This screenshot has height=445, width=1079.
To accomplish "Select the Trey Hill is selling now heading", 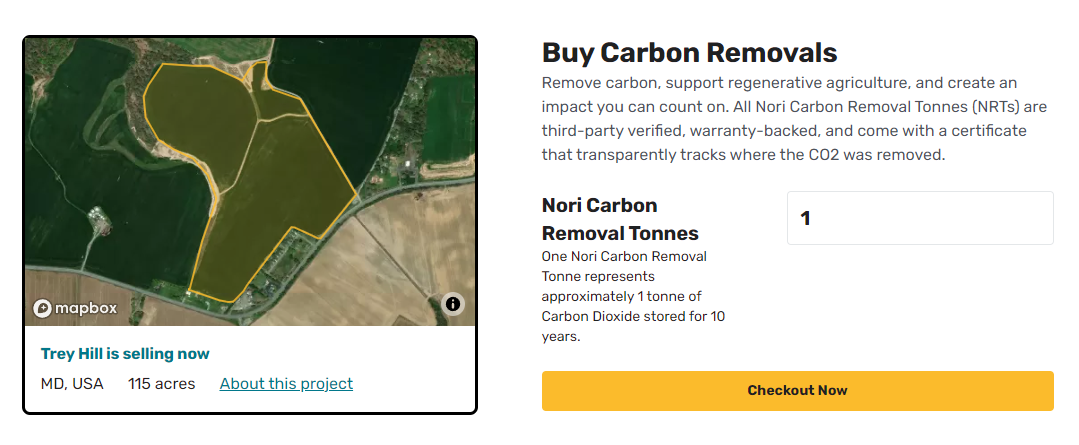I will click(125, 354).
